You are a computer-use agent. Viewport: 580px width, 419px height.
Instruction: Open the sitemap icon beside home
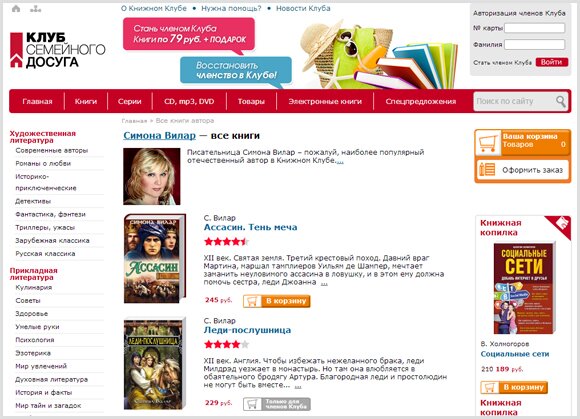36,9
